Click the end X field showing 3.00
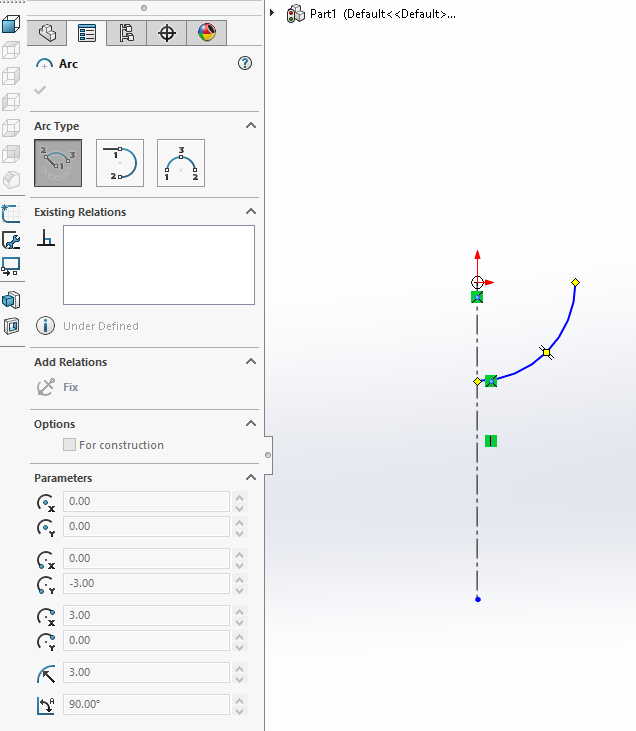Viewport: 636px width, 731px height. (146, 615)
